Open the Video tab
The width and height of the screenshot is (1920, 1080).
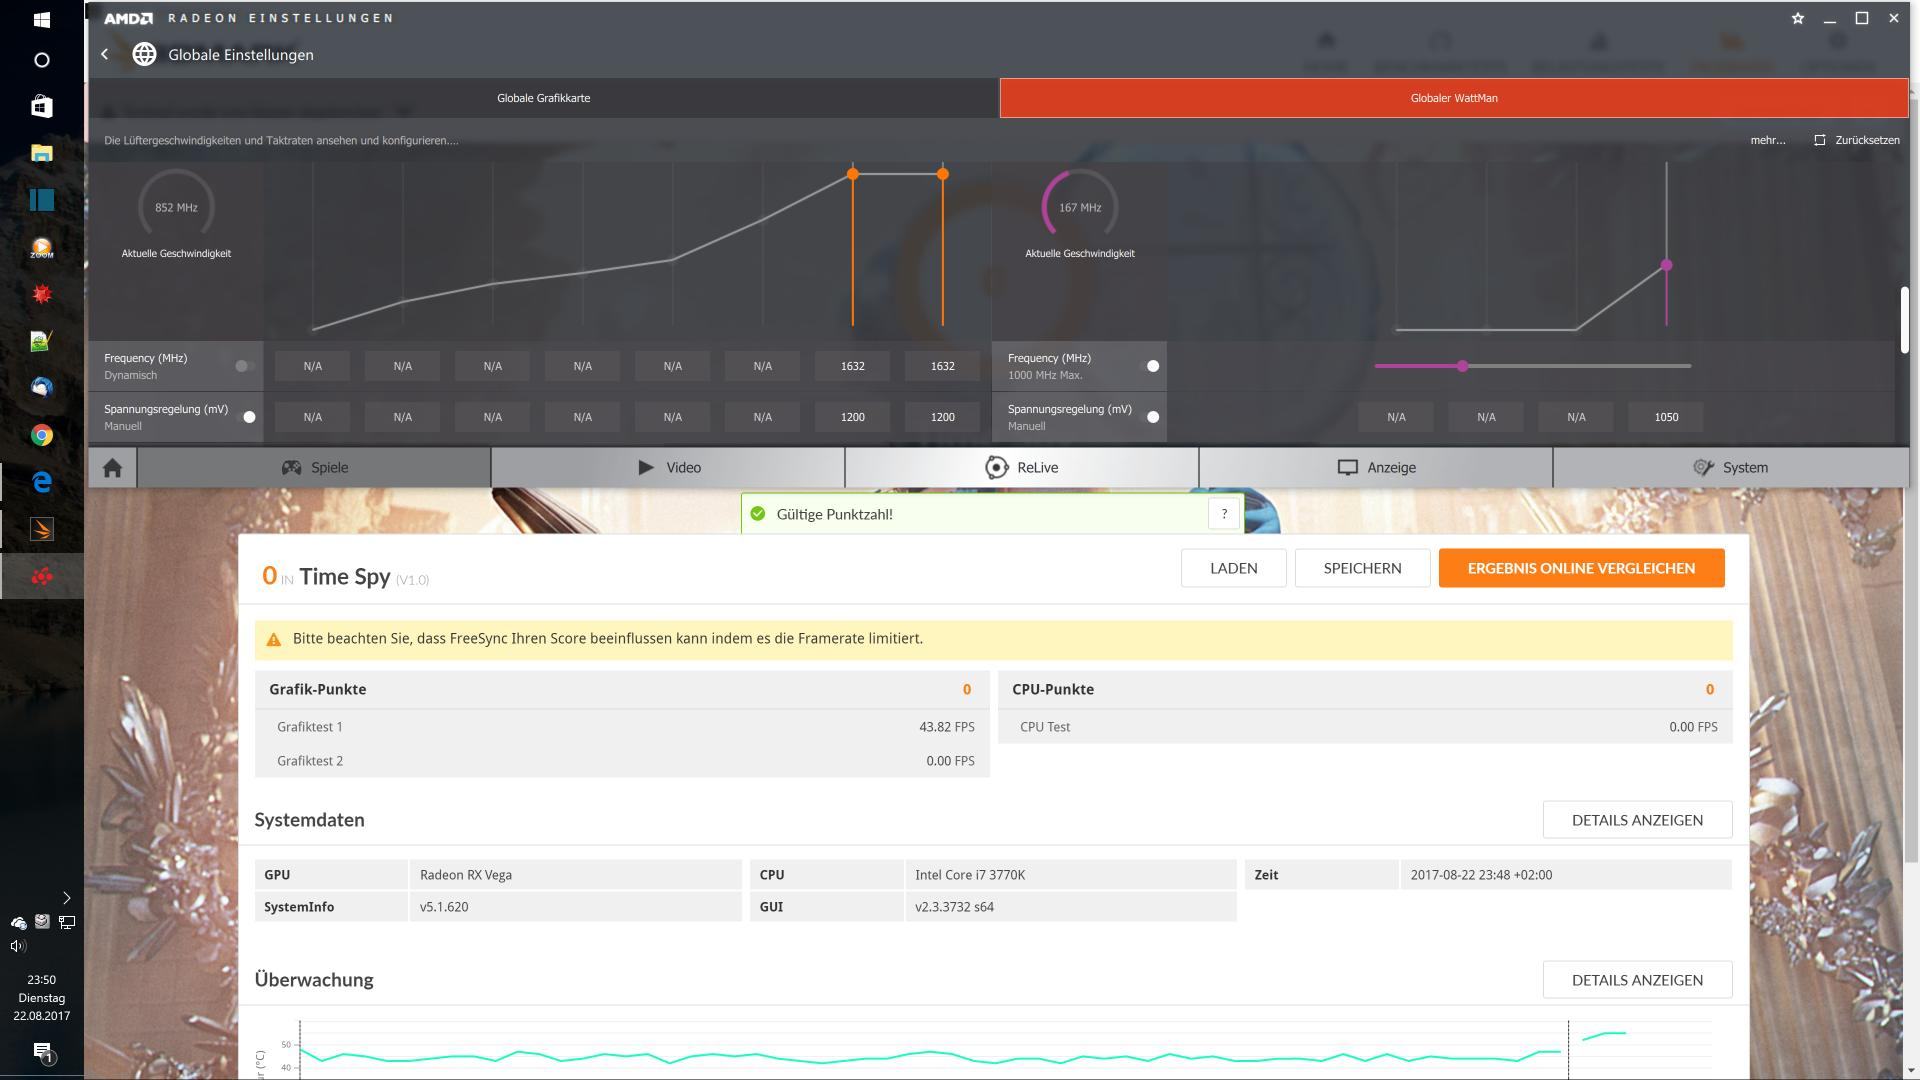pos(668,467)
